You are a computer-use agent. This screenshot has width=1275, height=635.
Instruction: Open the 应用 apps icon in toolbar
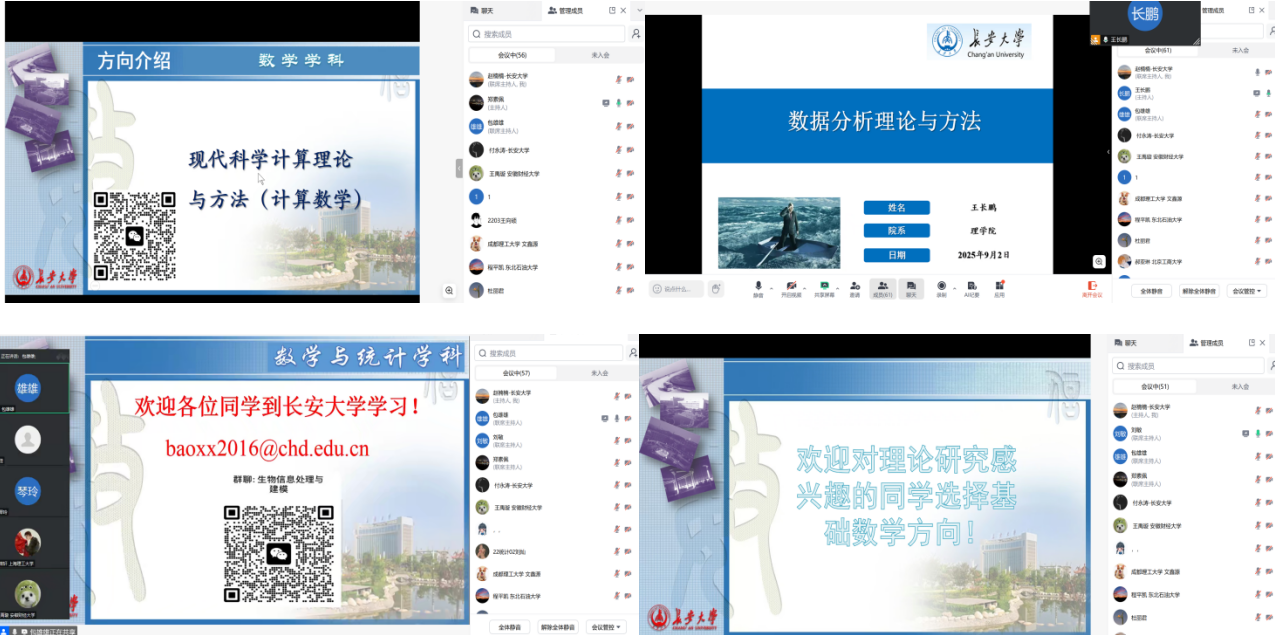1000,287
